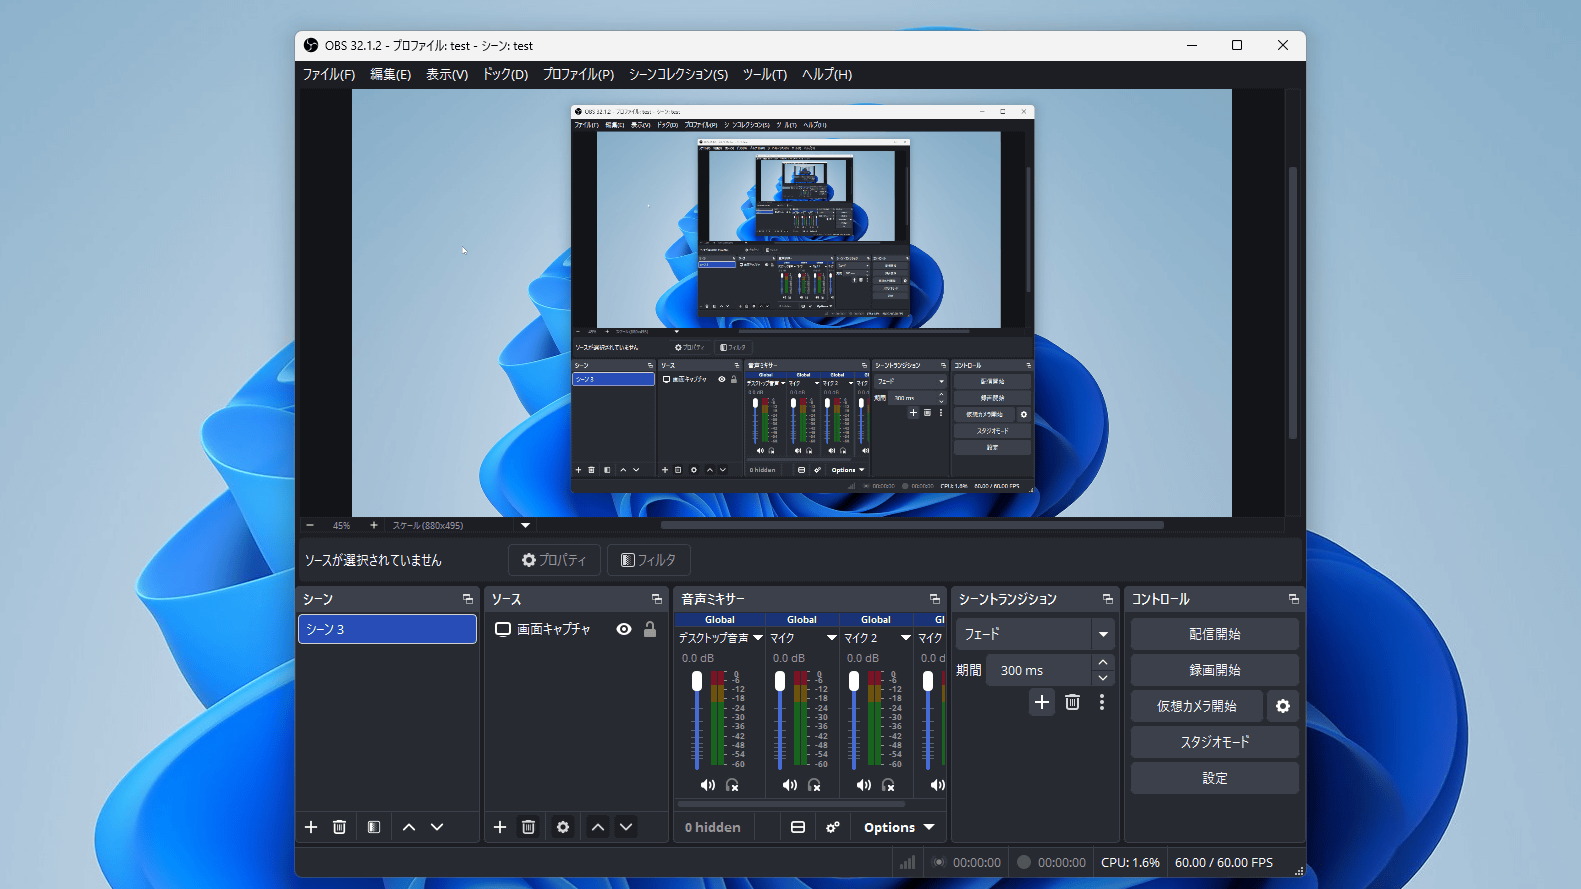The image size is (1581, 889).
Task: Open マイク channel dropdown arrow
Action: (x=831, y=637)
